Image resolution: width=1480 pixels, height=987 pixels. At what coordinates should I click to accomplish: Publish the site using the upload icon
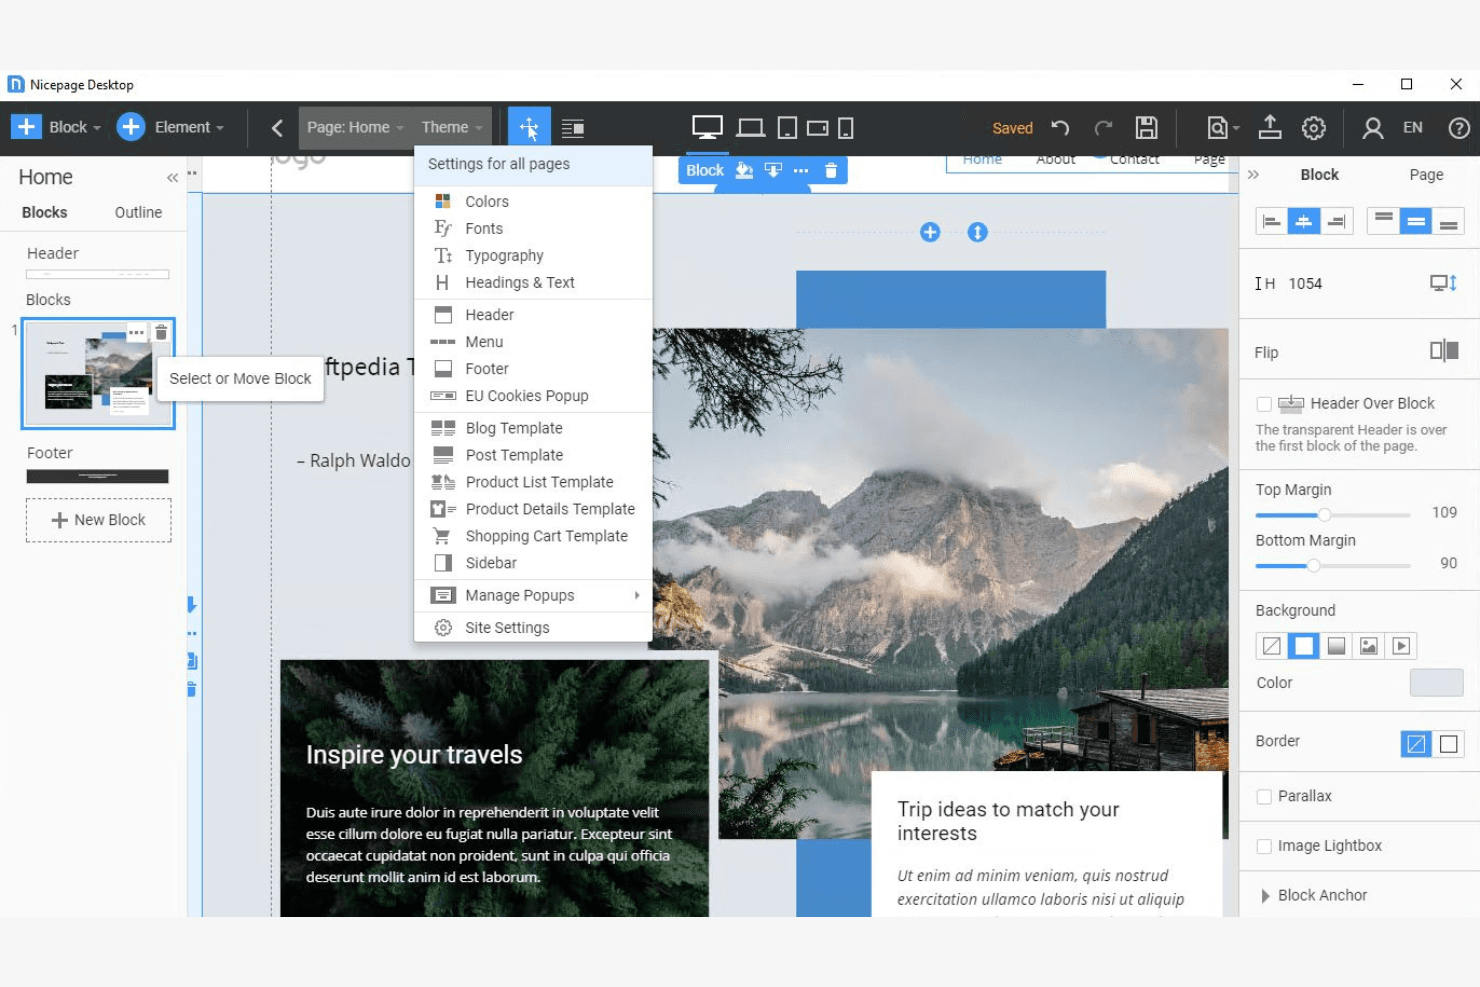1270,127
